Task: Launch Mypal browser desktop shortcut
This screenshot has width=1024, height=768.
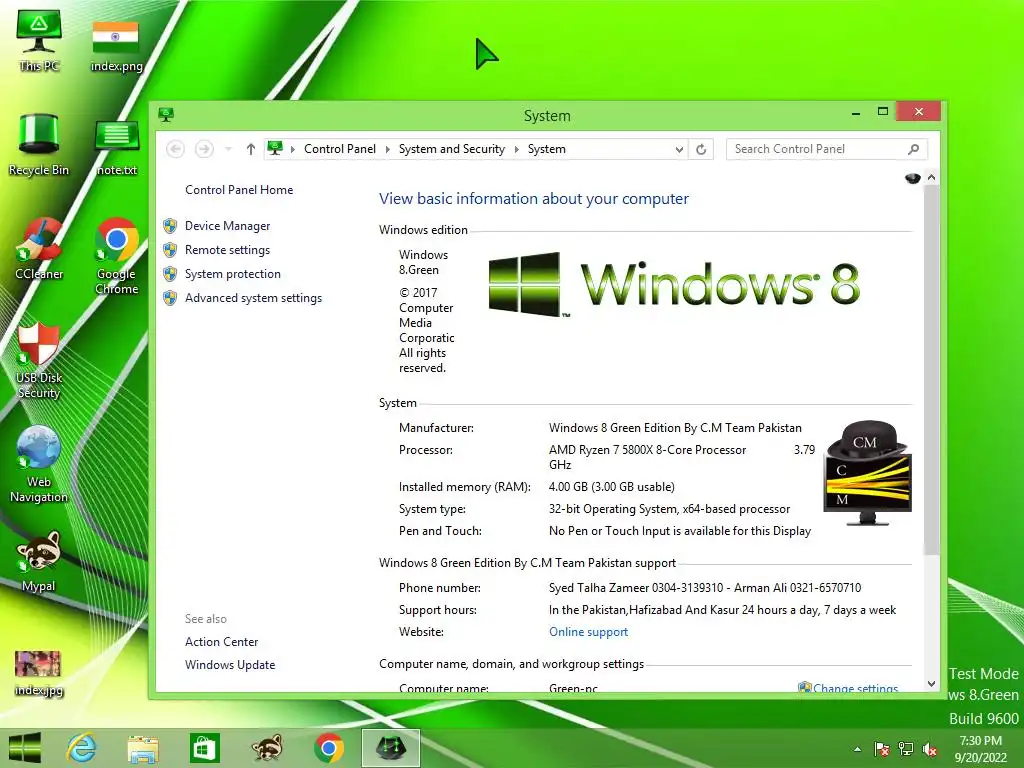Action: coord(39,561)
